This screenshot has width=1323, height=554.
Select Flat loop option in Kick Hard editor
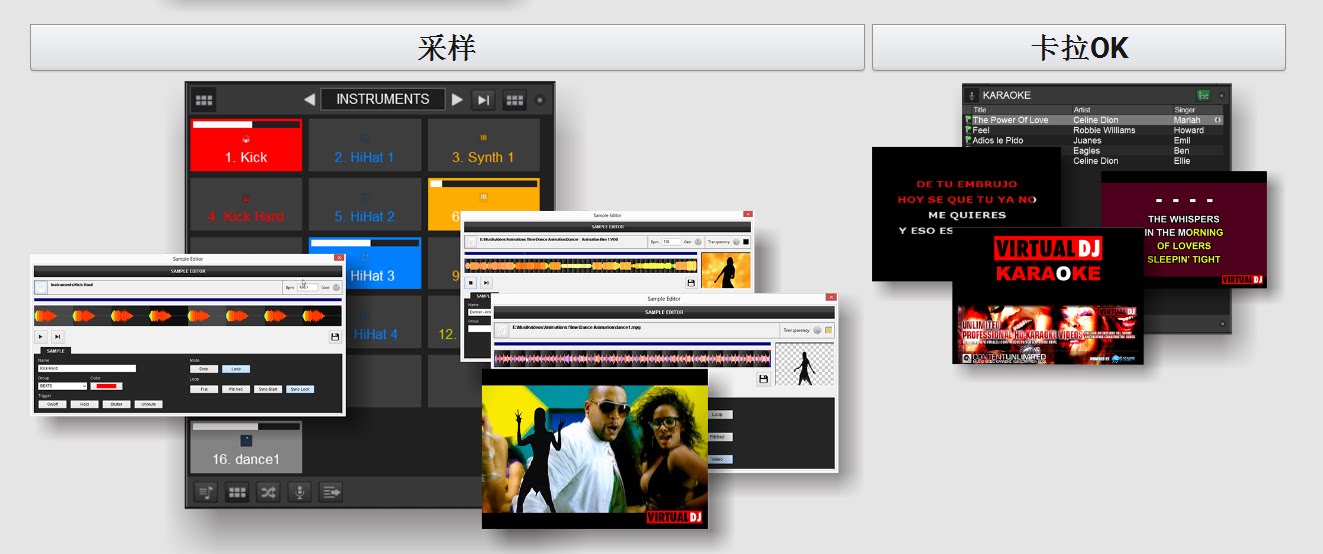pos(203,389)
